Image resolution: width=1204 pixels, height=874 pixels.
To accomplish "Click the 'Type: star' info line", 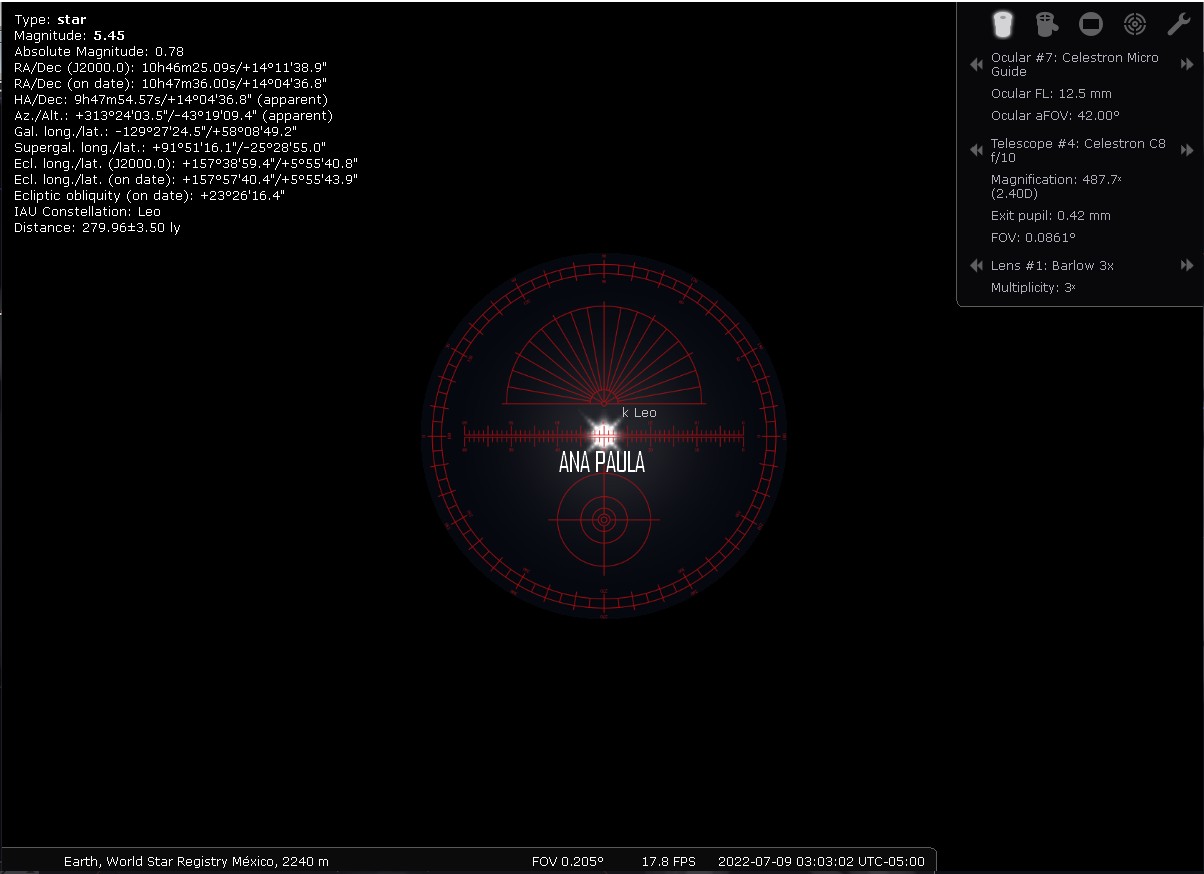I will [50, 20].
